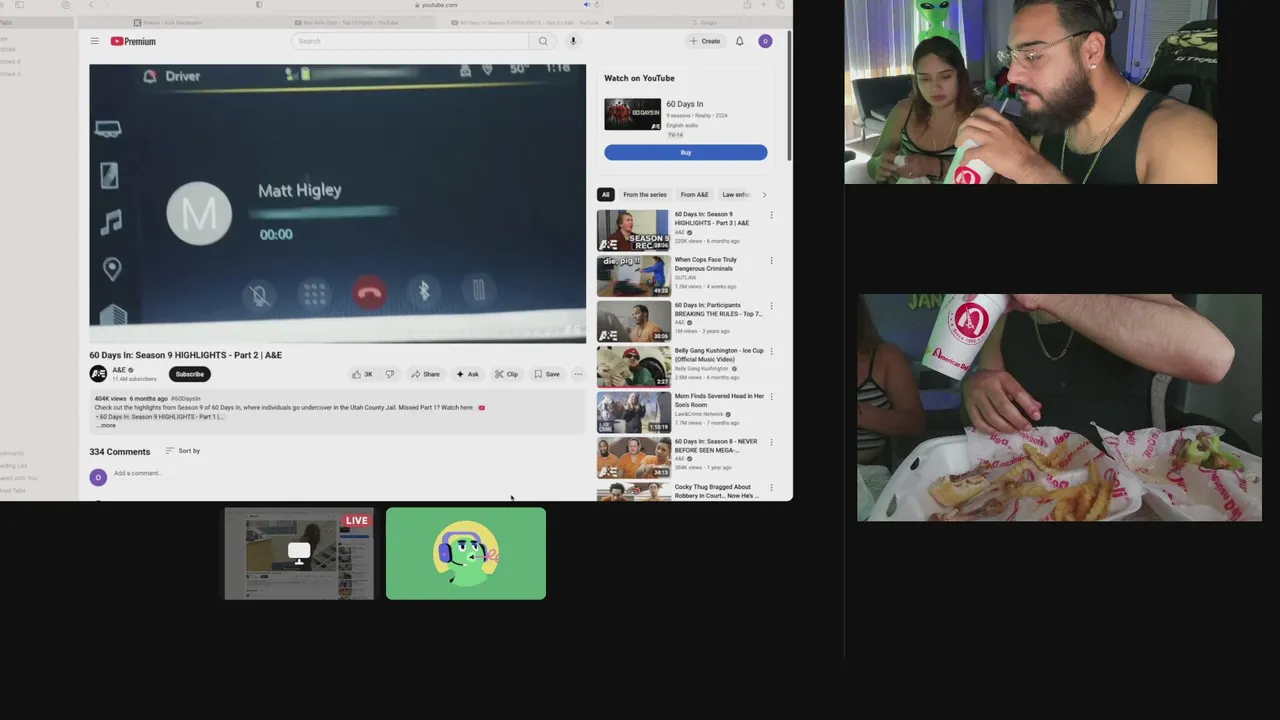Screen dimensions: 1280x720
Task: Click the #60DaysIn hashtag
Action: [186, 398]
